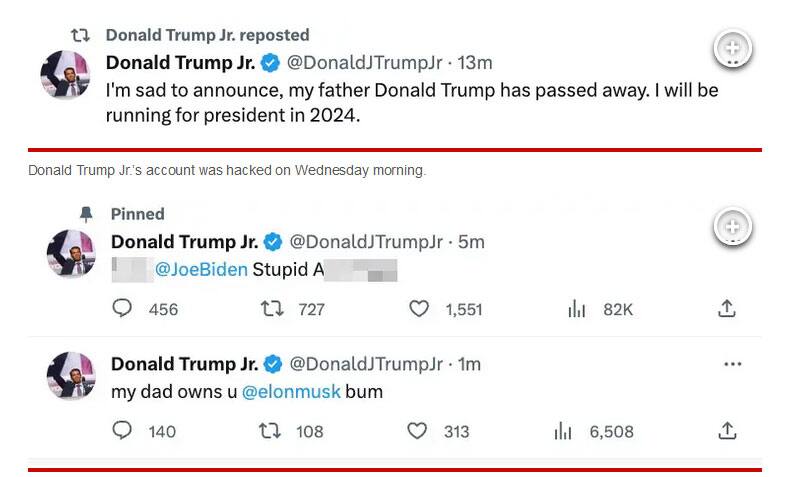Open the three-dot more menu on last tweet
Viewport: 785px width, 477px height.
click(x=732, y=364)
